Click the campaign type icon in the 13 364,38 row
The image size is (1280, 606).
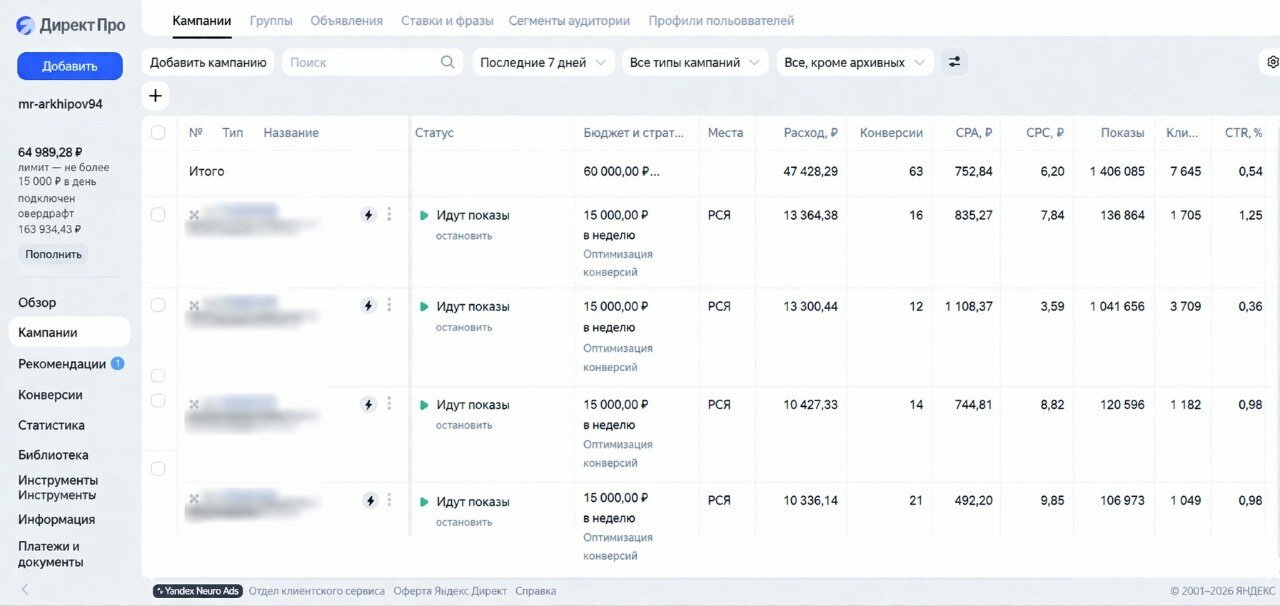[x=194, y=215]
